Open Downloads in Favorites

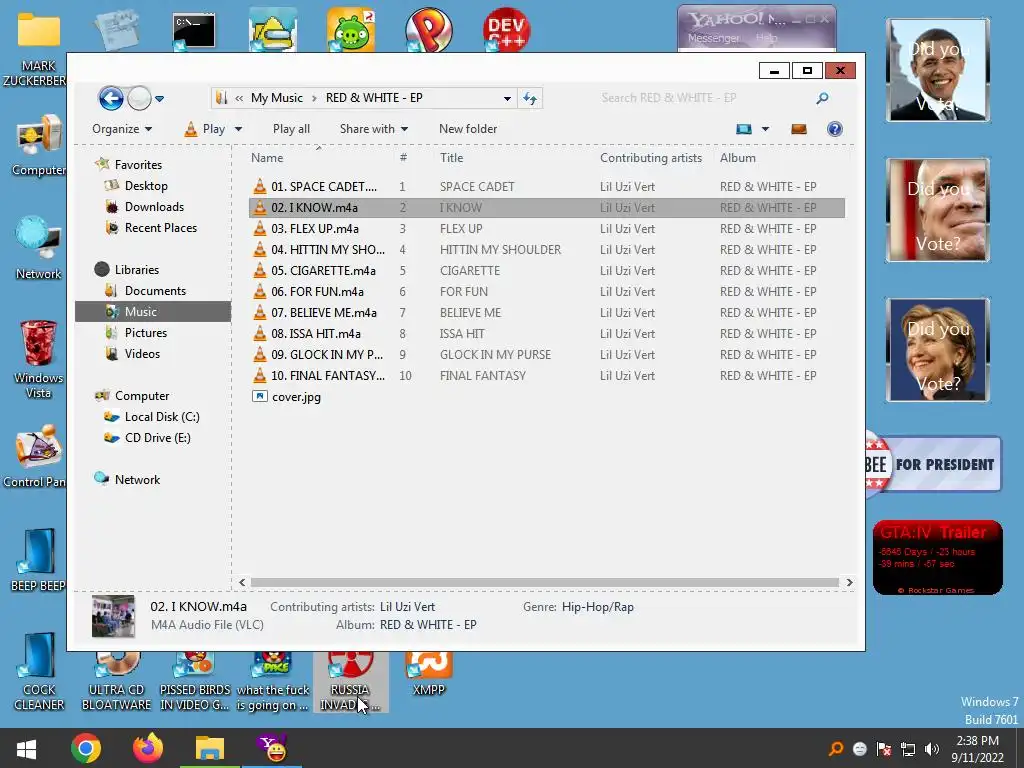coord(145,206)
